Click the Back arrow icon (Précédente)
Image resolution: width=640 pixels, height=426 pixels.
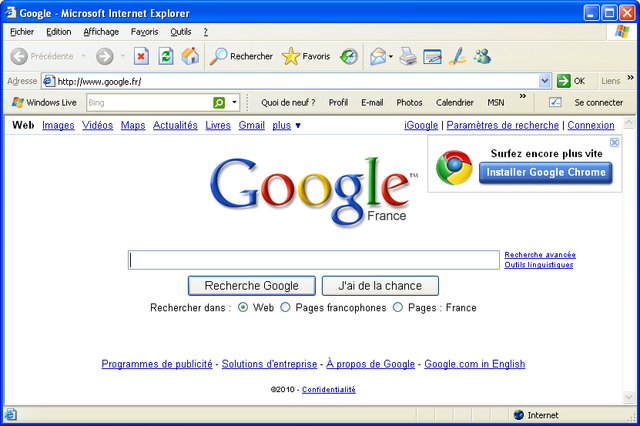[x=19, y=56]
